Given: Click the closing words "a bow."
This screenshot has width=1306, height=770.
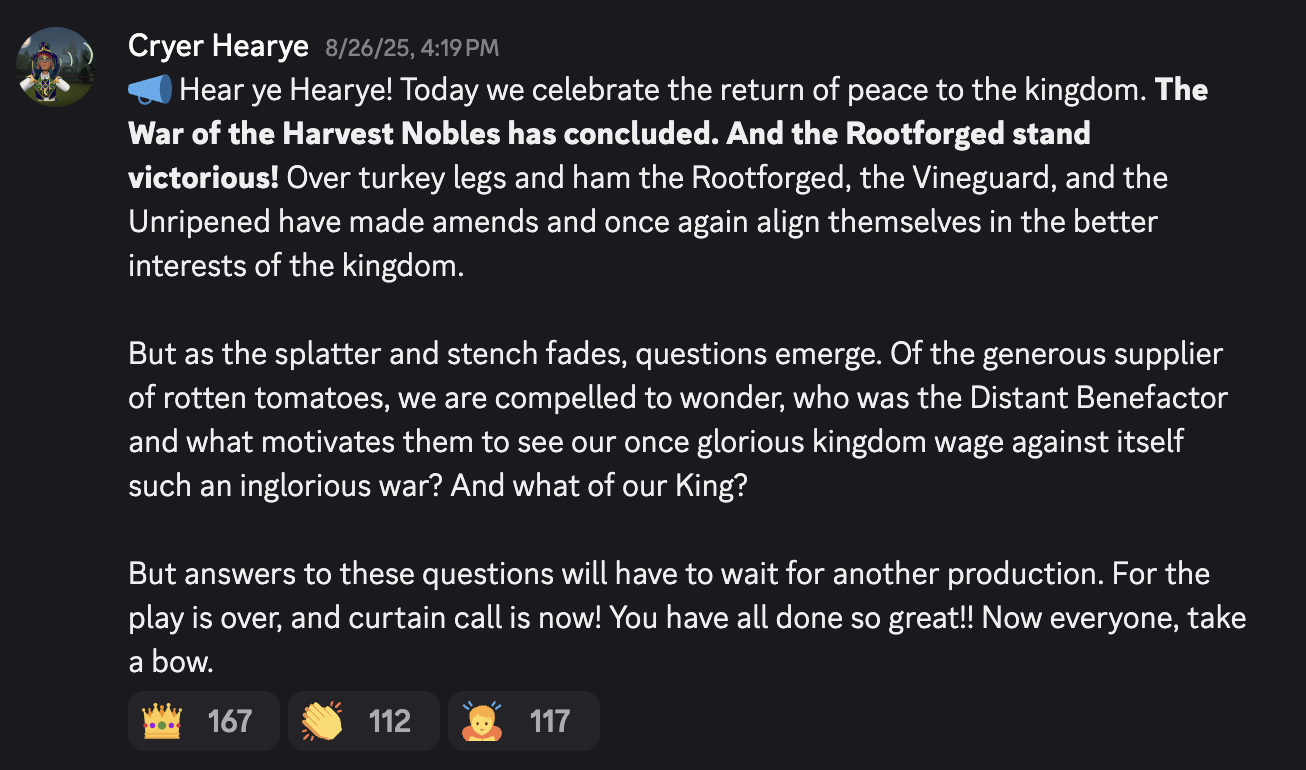Looking at the screenshot, I should click(x=171, y=662).
